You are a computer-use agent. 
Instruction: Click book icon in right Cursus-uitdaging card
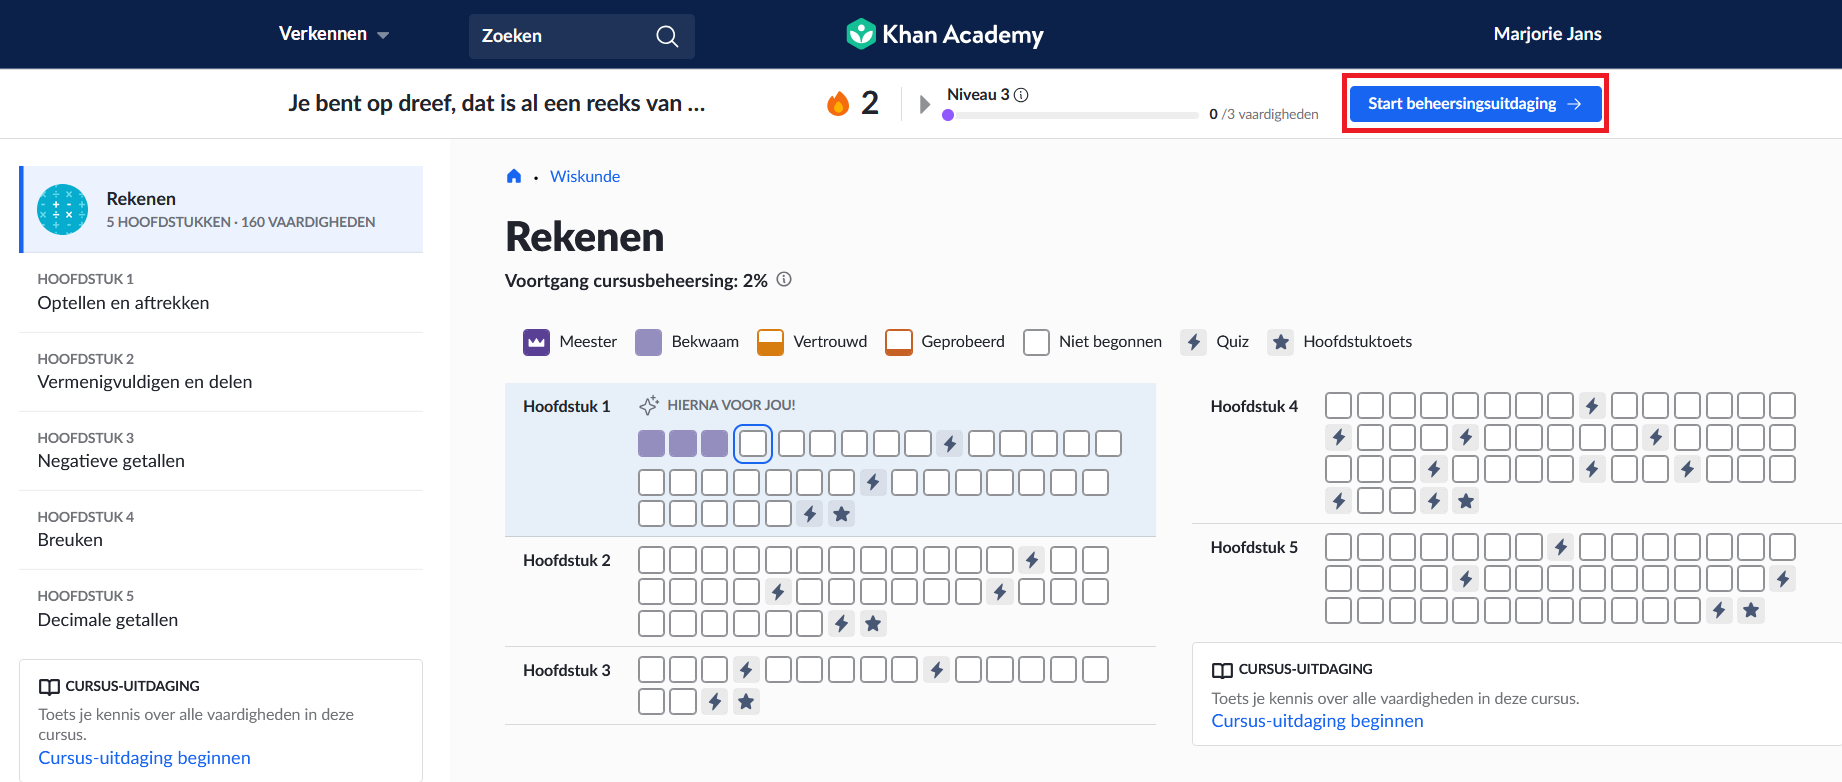1222,670
